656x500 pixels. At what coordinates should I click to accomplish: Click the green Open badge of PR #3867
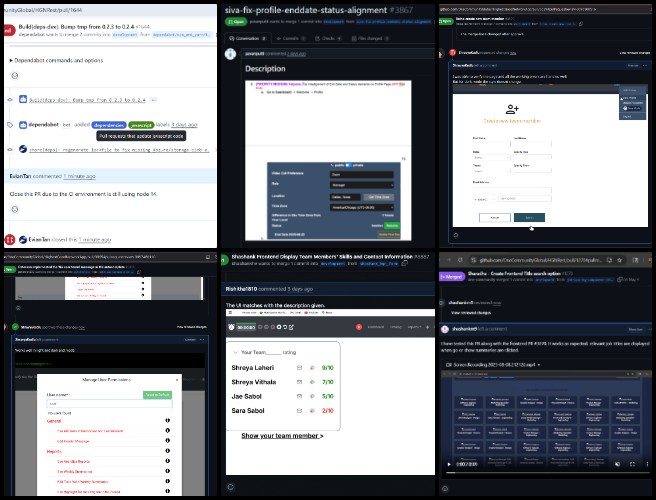click(236, 21)
